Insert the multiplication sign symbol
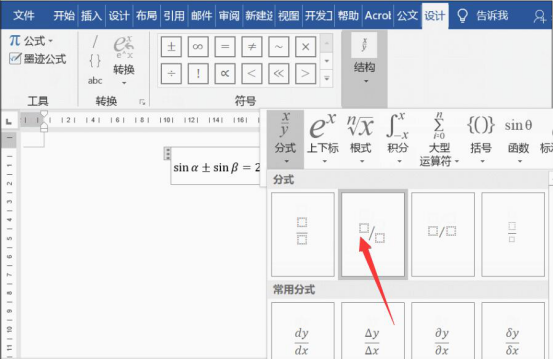Screen dimensions: 554x360 (x=306, y=47)
